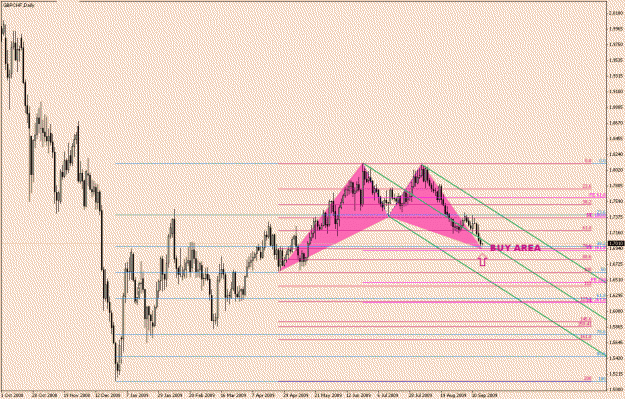Image resolution: width=625 pixels, height=399 pixels.
Task: Click the 28 Oct 2008 date label
Action: click(45, 396)
